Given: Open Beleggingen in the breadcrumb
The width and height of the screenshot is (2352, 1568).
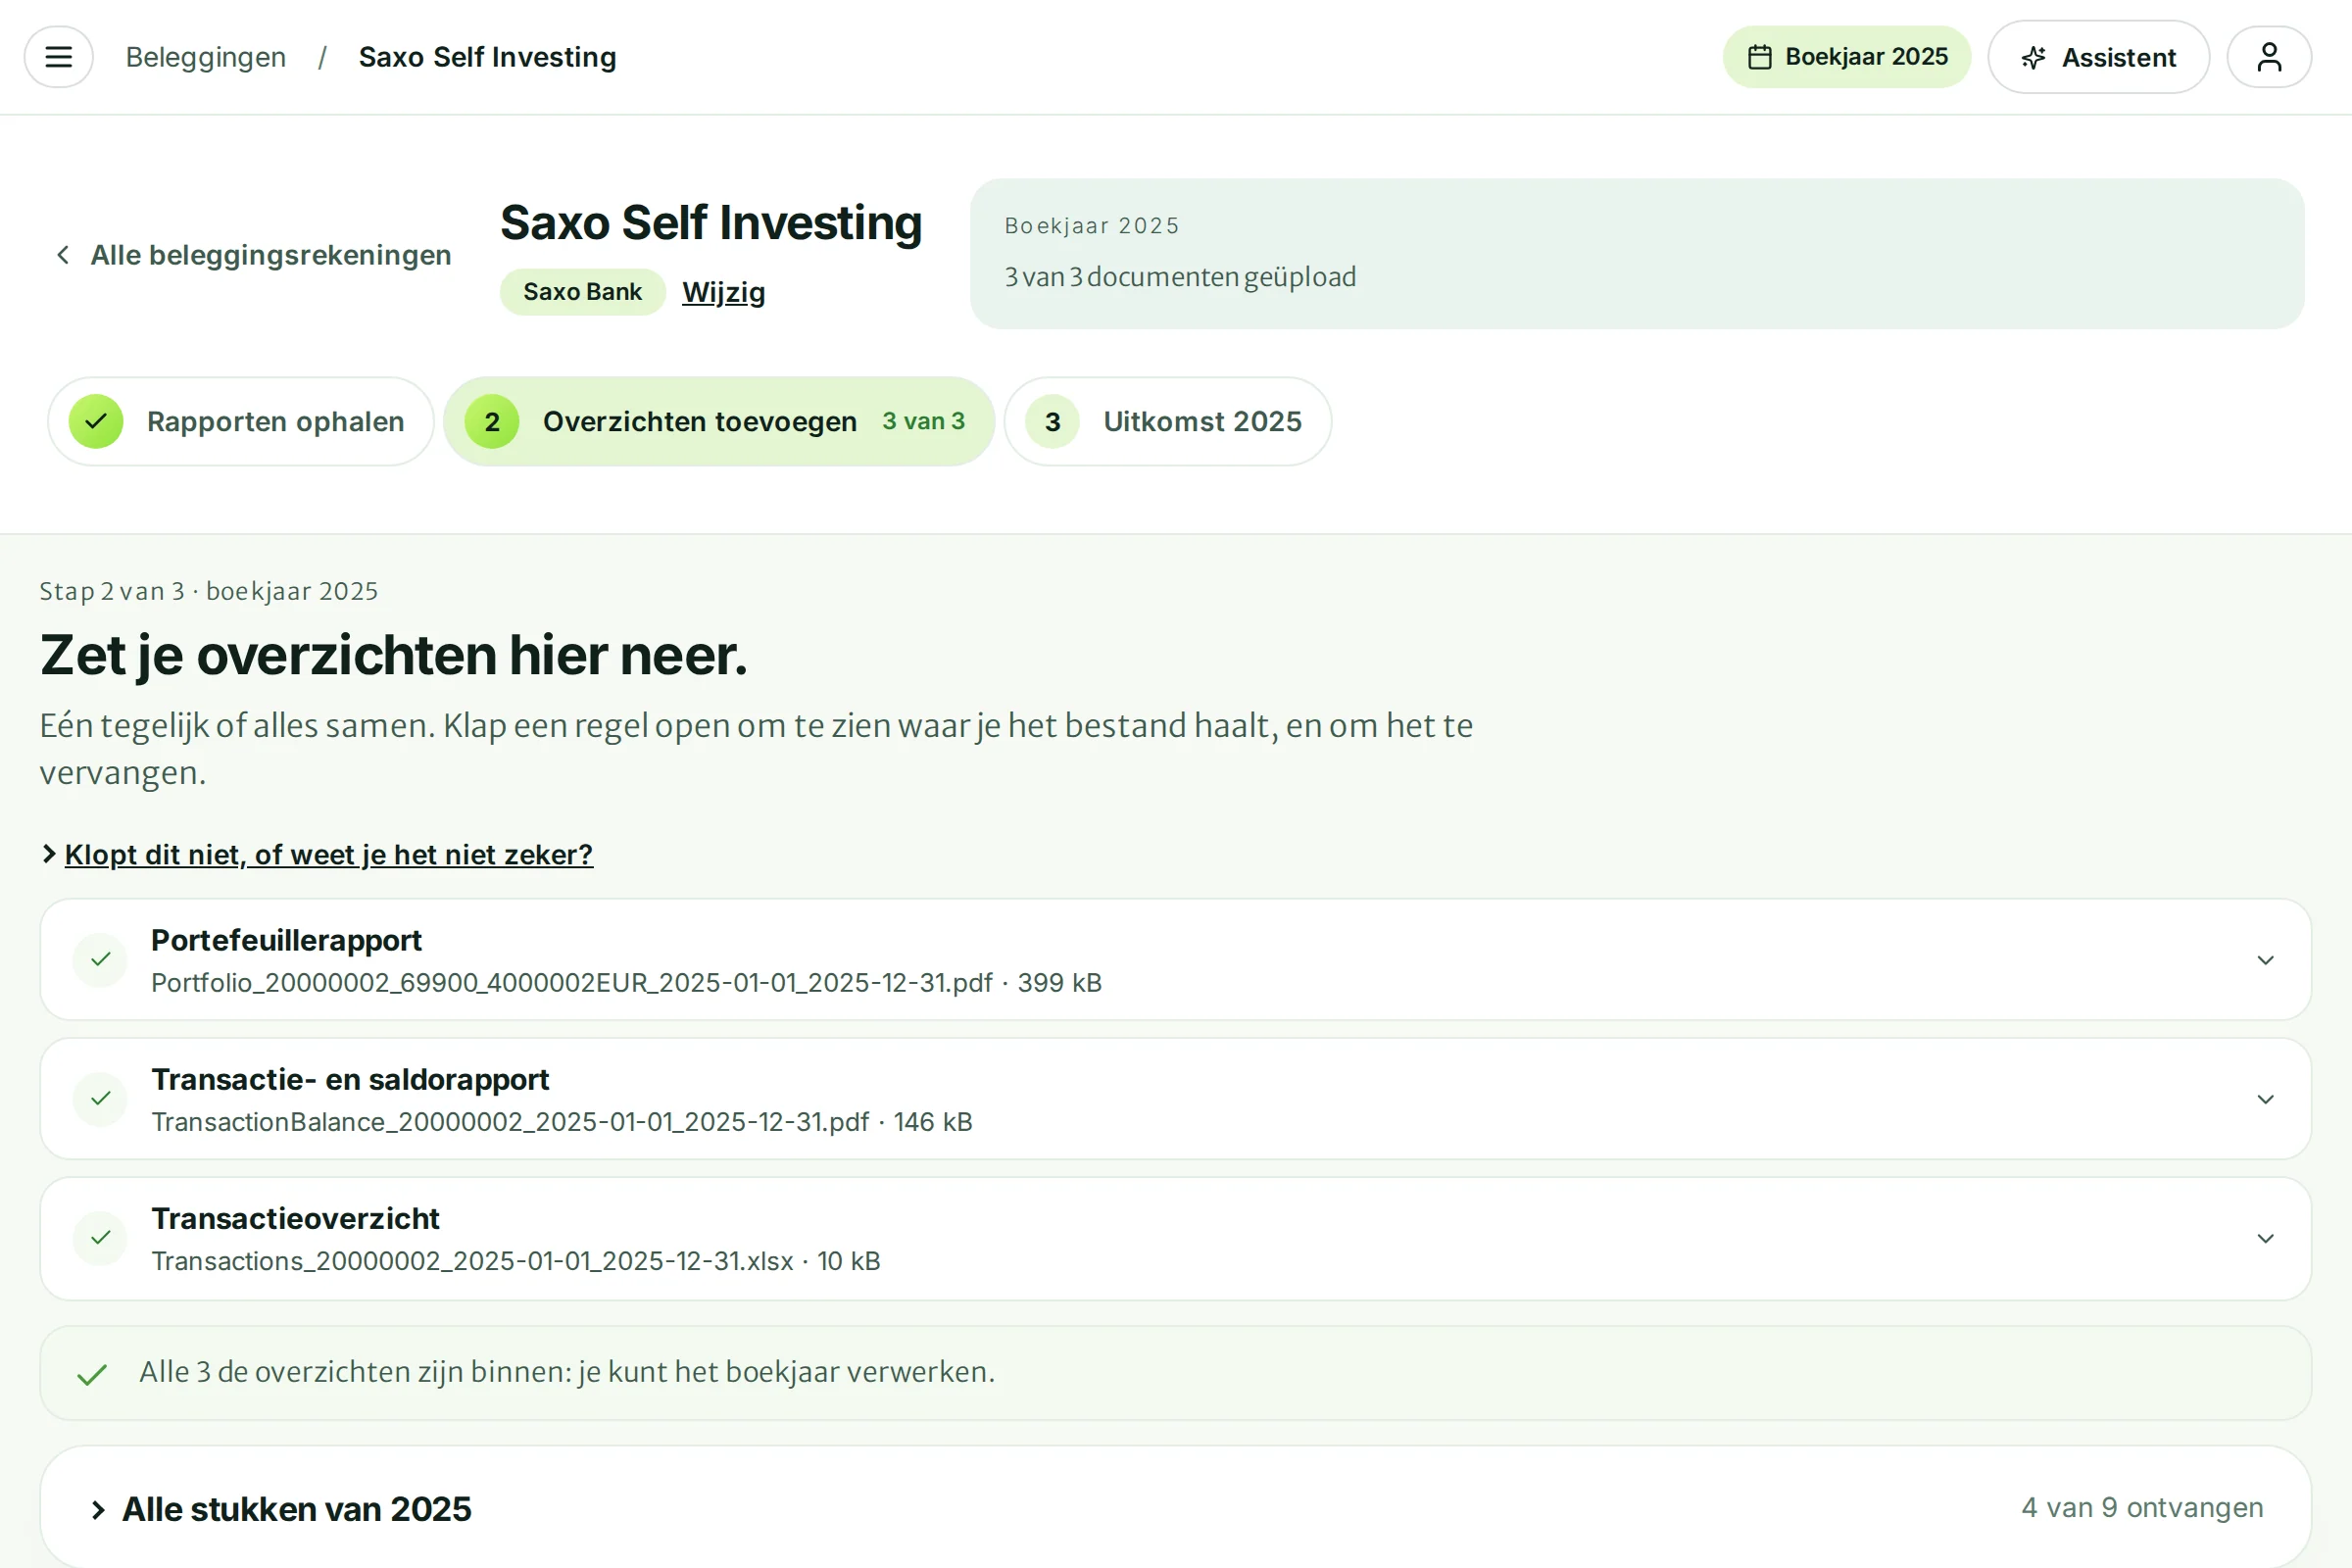Looking at the screenshot, I should point(206,57).
